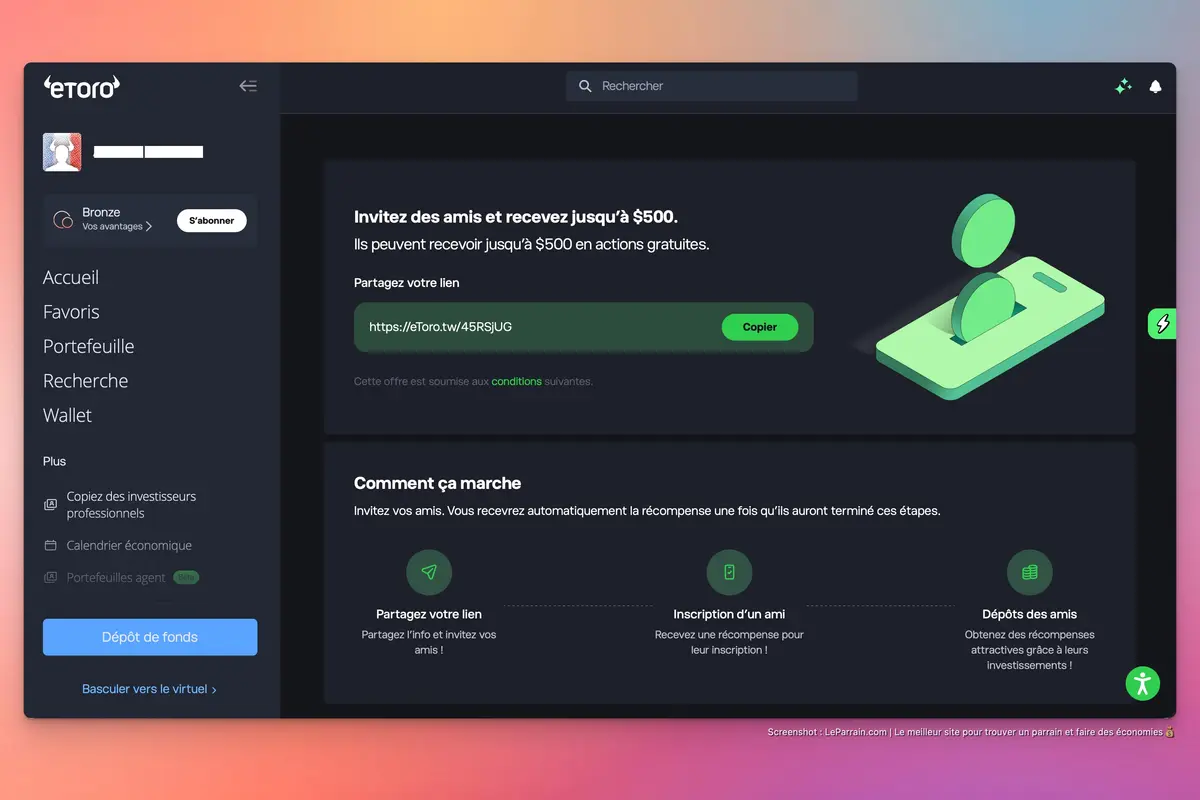The image size is (1200, 800).
Task: Expand Vos avantages chevron
Action: pos(149,227)
